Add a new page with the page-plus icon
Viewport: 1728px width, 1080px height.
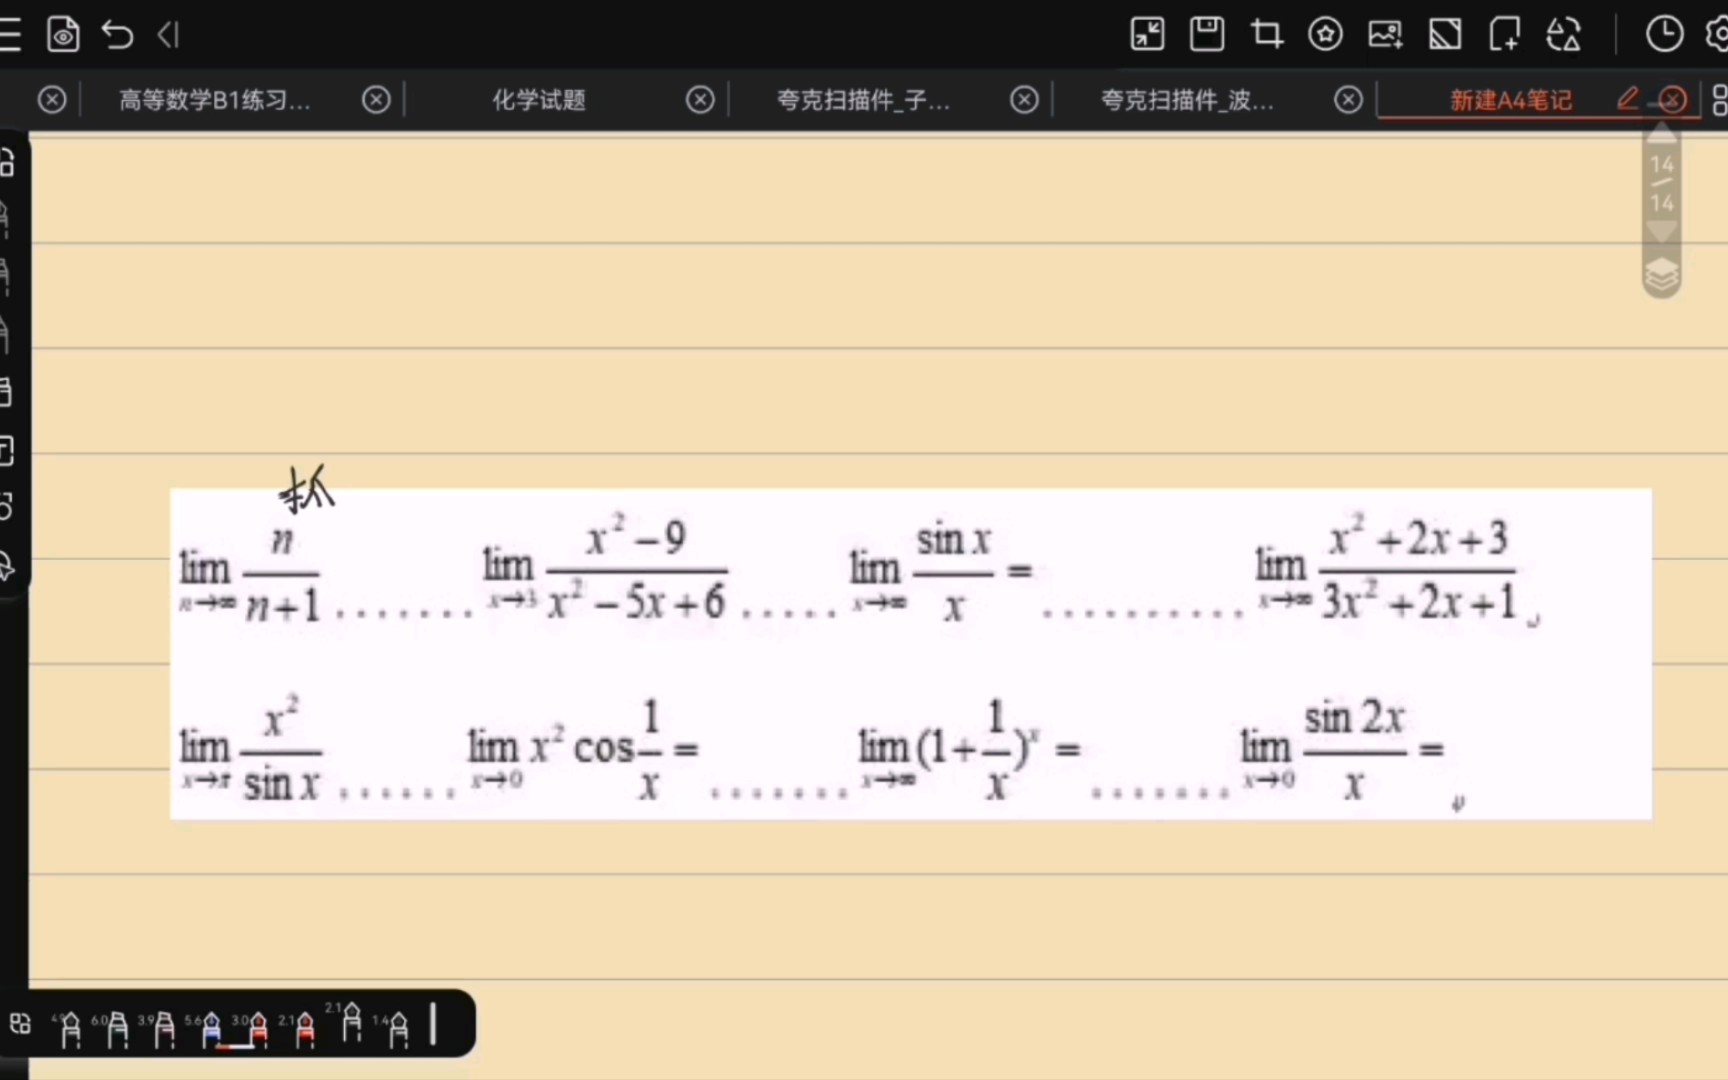(x=1504, y=35)
